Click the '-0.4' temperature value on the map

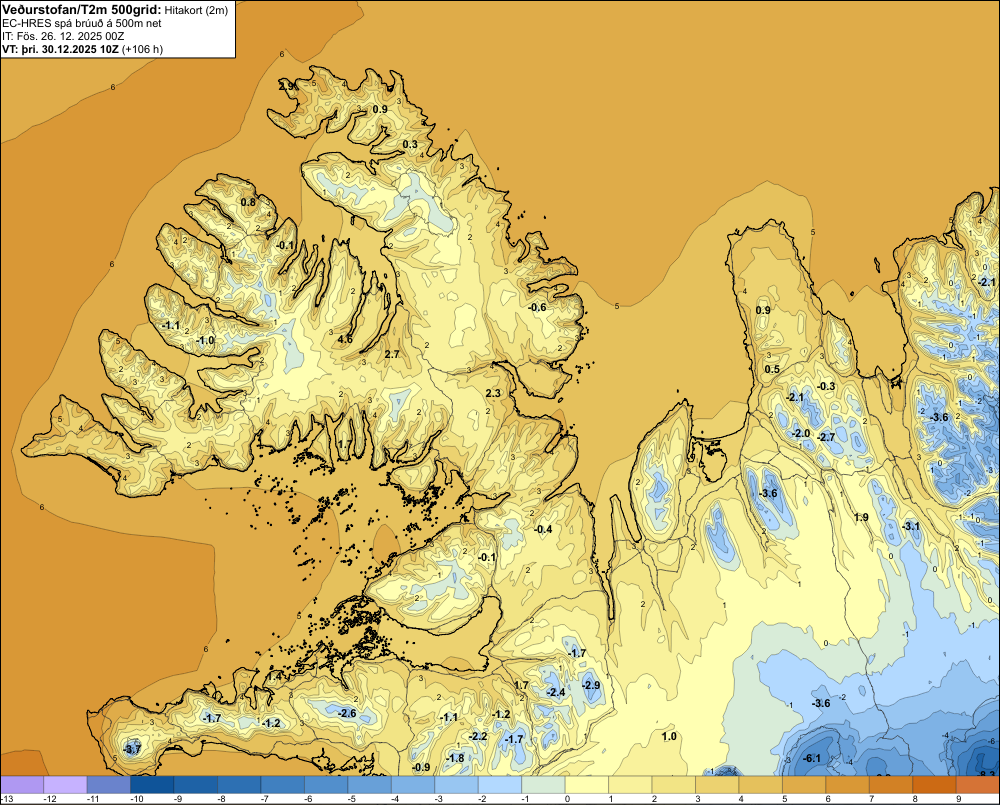tap(543, 529)
